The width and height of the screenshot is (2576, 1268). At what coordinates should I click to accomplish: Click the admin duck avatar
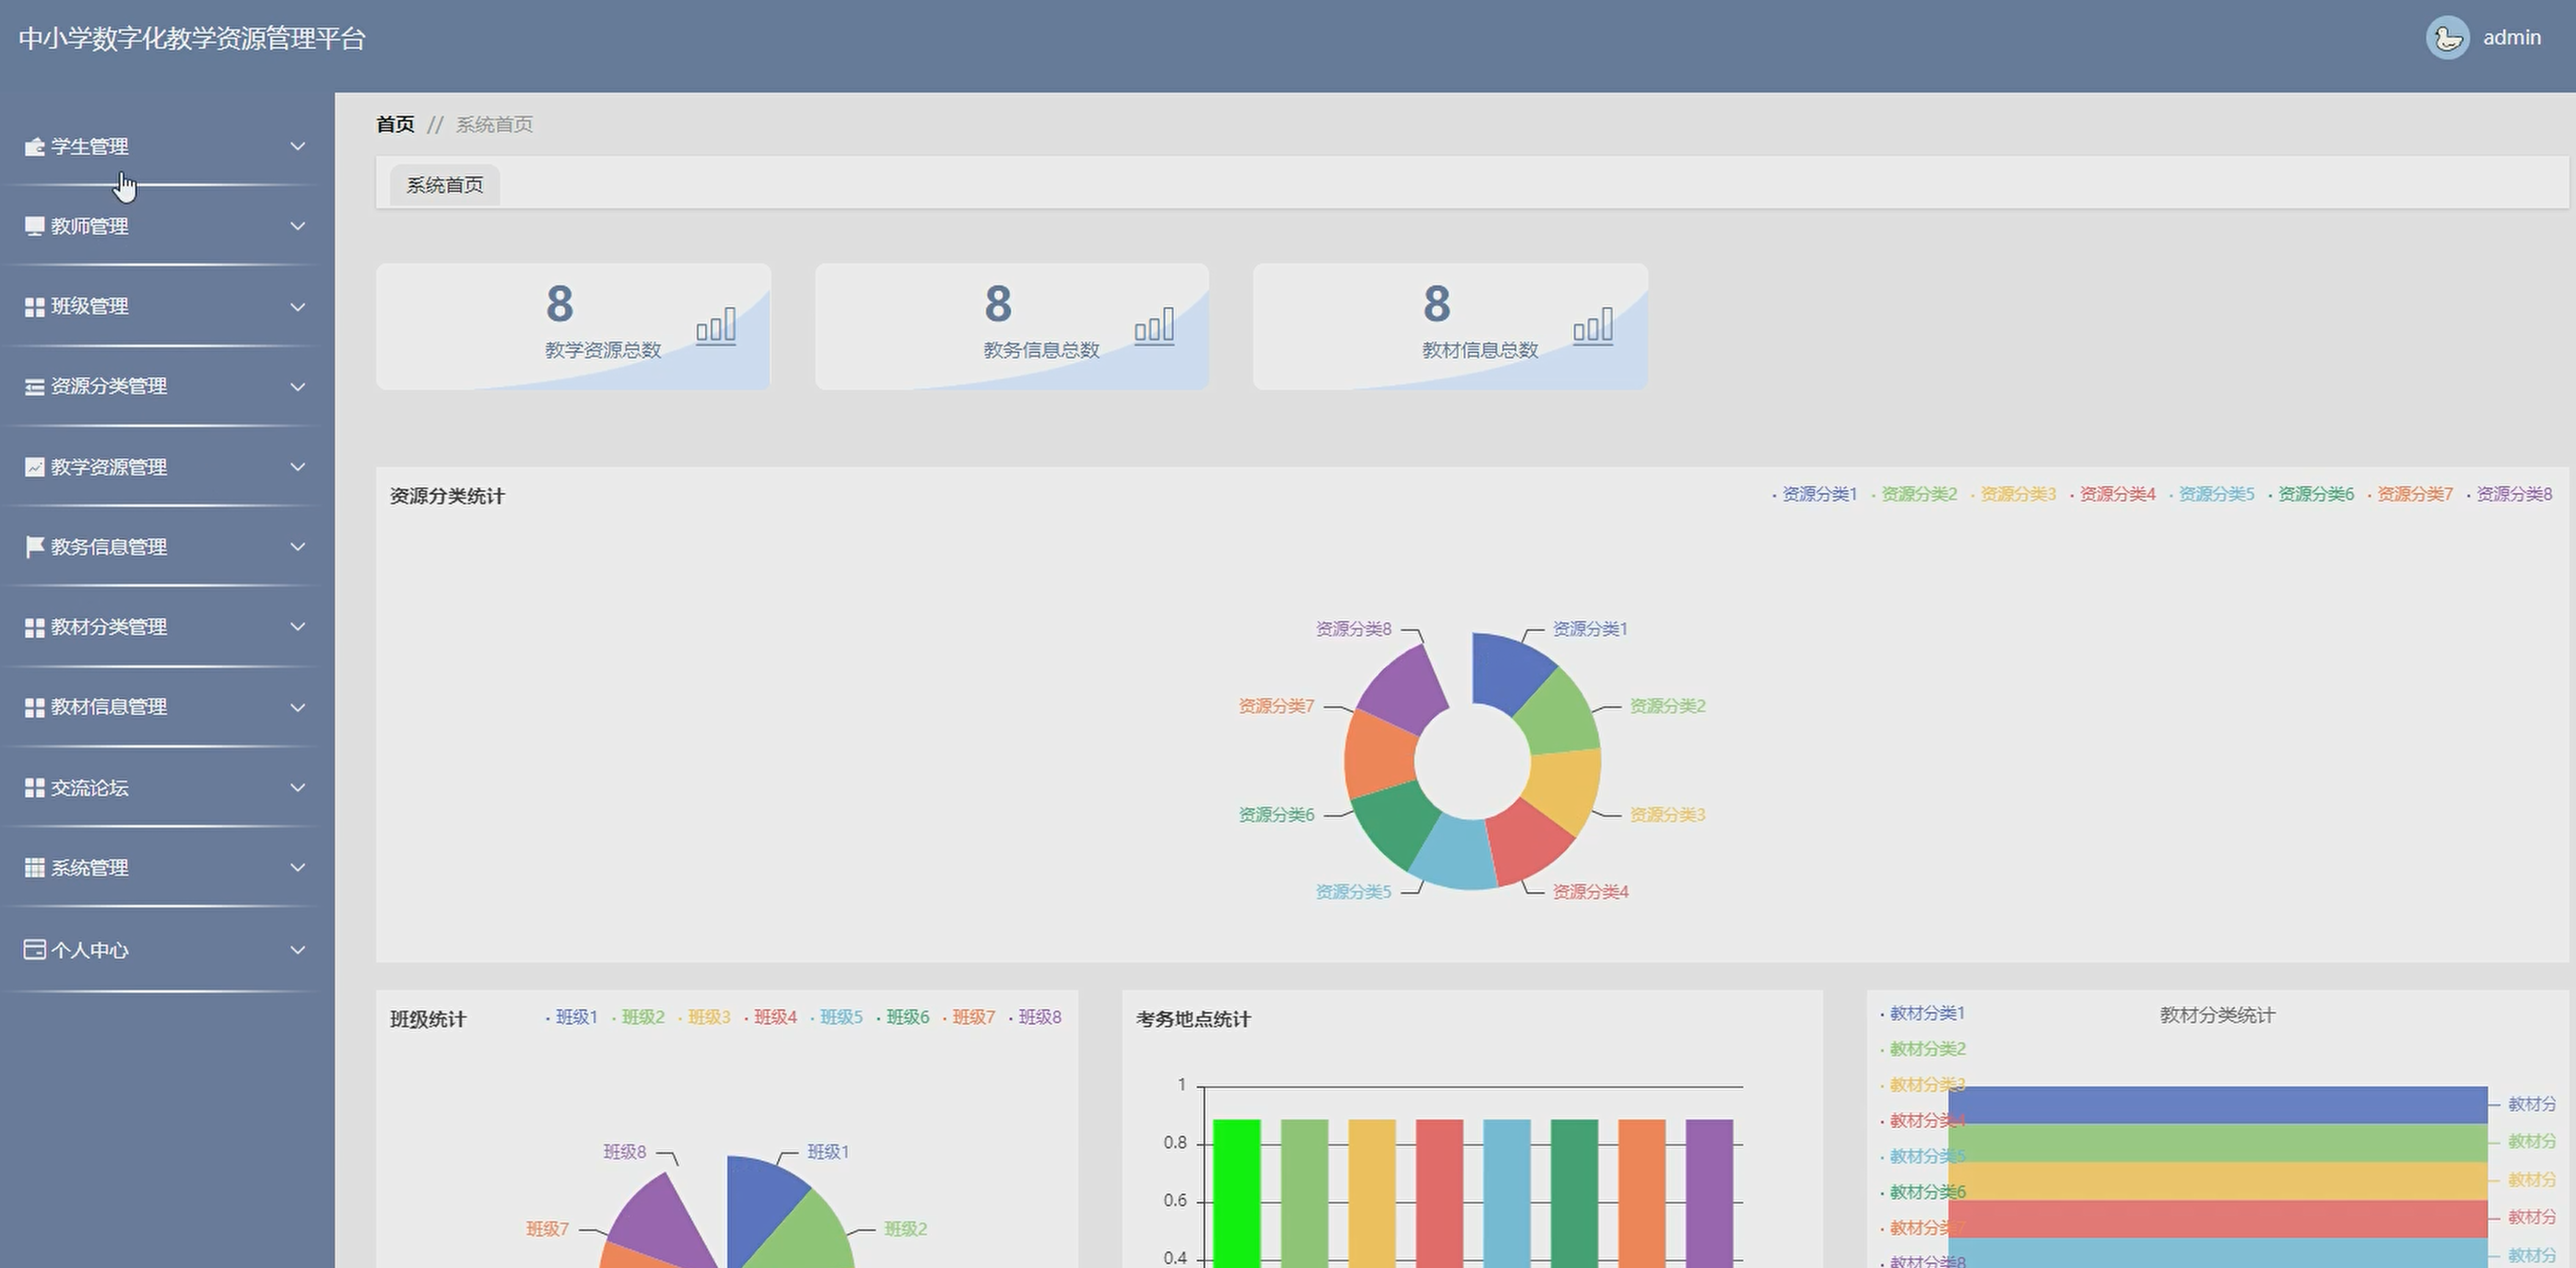pyautogui.click(x=2447, y=38)
